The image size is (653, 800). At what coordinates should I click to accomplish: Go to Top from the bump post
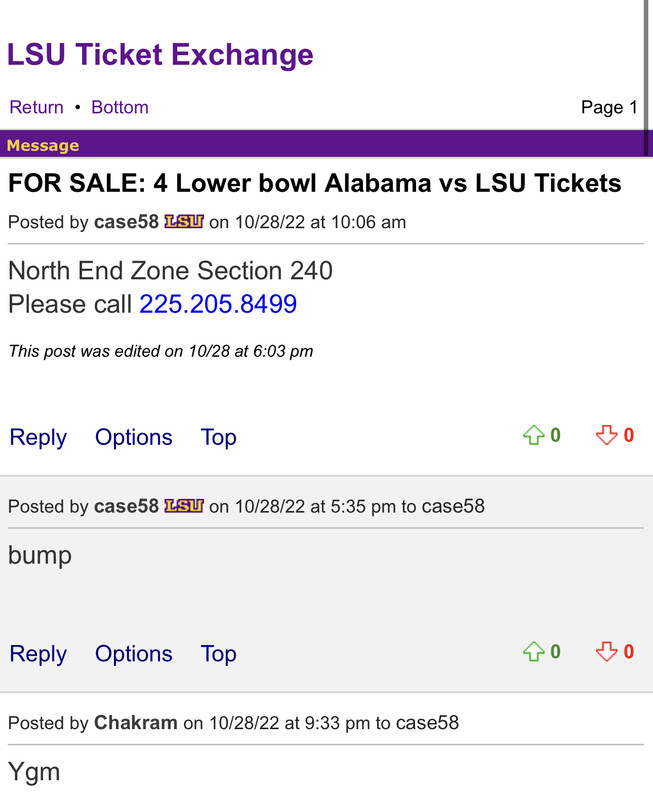(x=219, y=654)
